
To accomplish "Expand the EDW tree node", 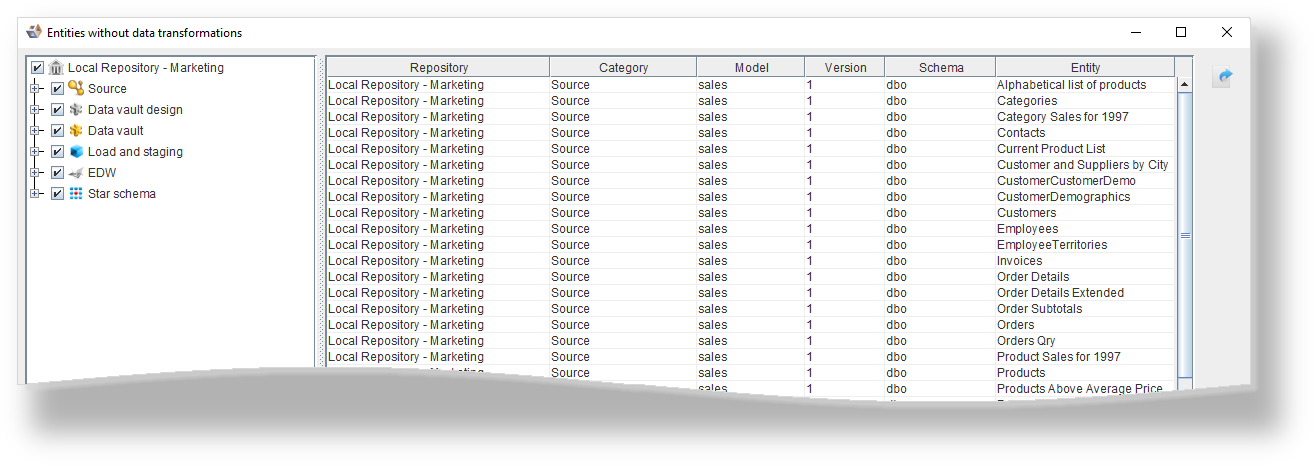I will pos(35,173).
